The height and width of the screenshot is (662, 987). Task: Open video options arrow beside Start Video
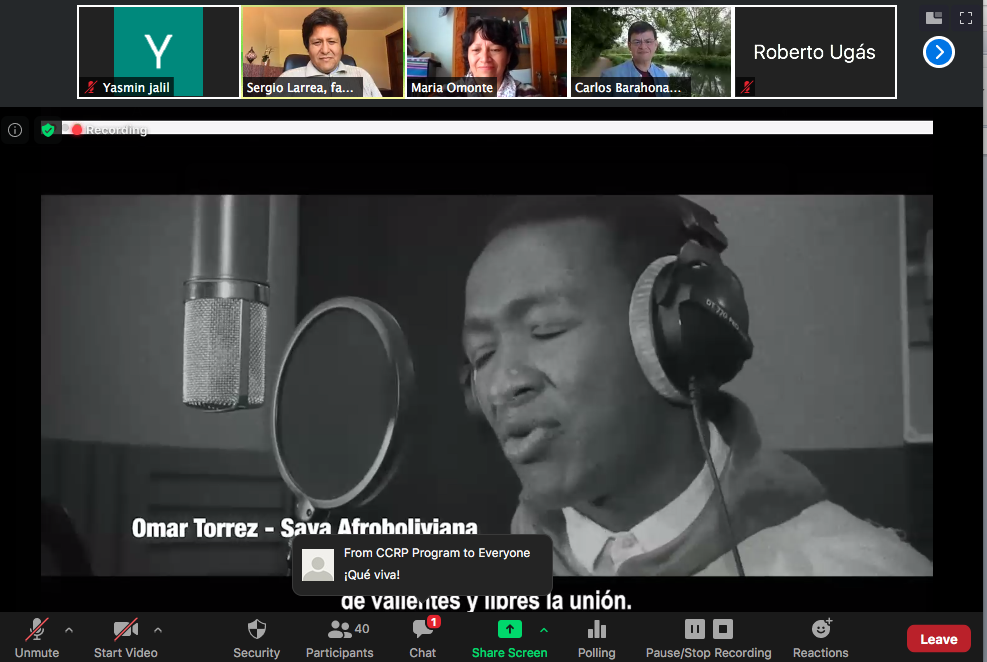(158, 630)
